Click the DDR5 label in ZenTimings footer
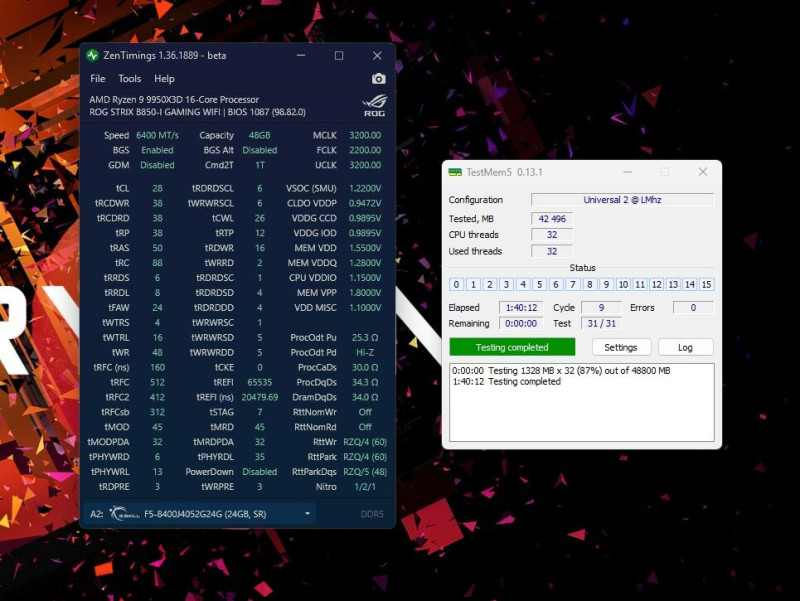Screen dimensions: 800x601 pos(372,514)
